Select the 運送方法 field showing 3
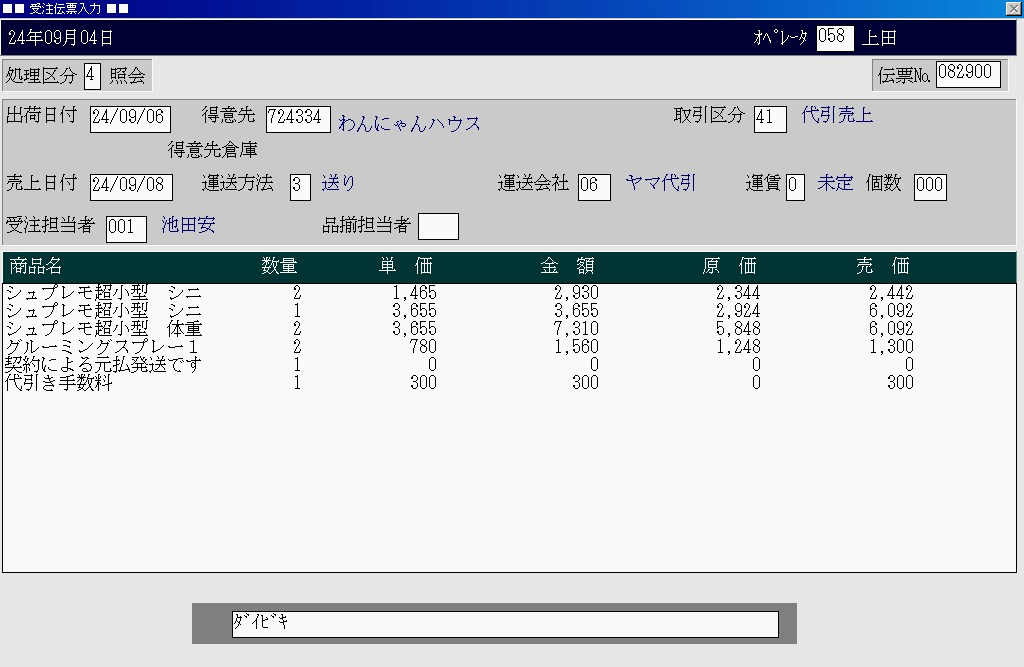1024x667 pixels. click(300, 186)
